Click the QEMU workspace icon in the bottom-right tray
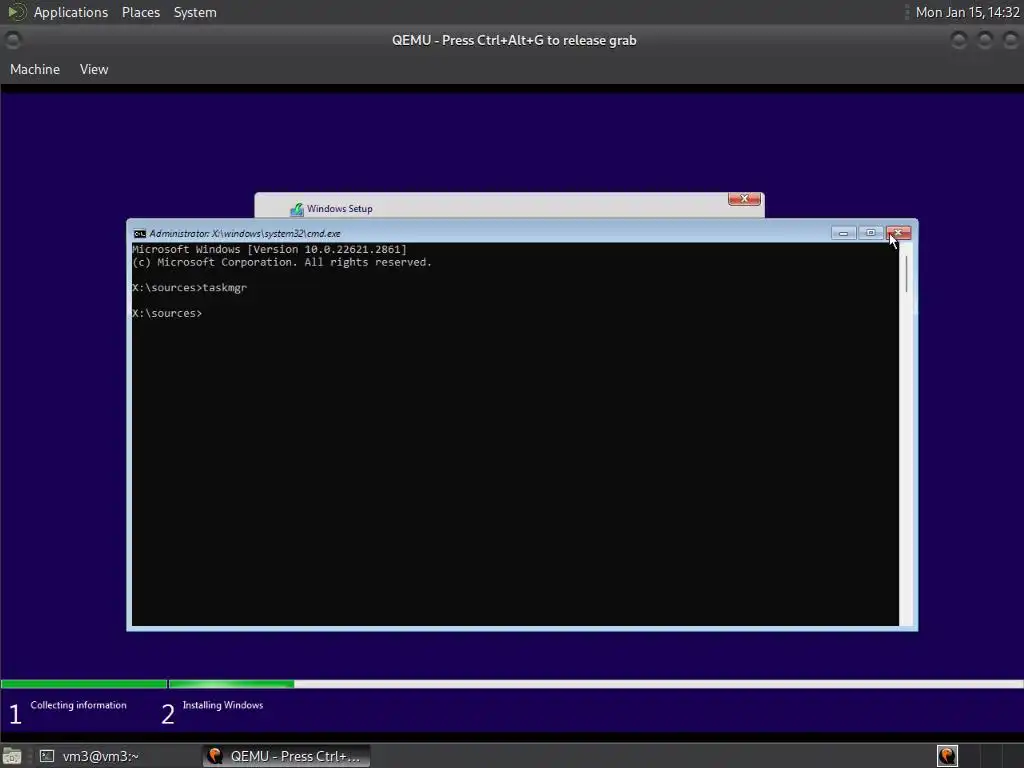 [947, 756]
